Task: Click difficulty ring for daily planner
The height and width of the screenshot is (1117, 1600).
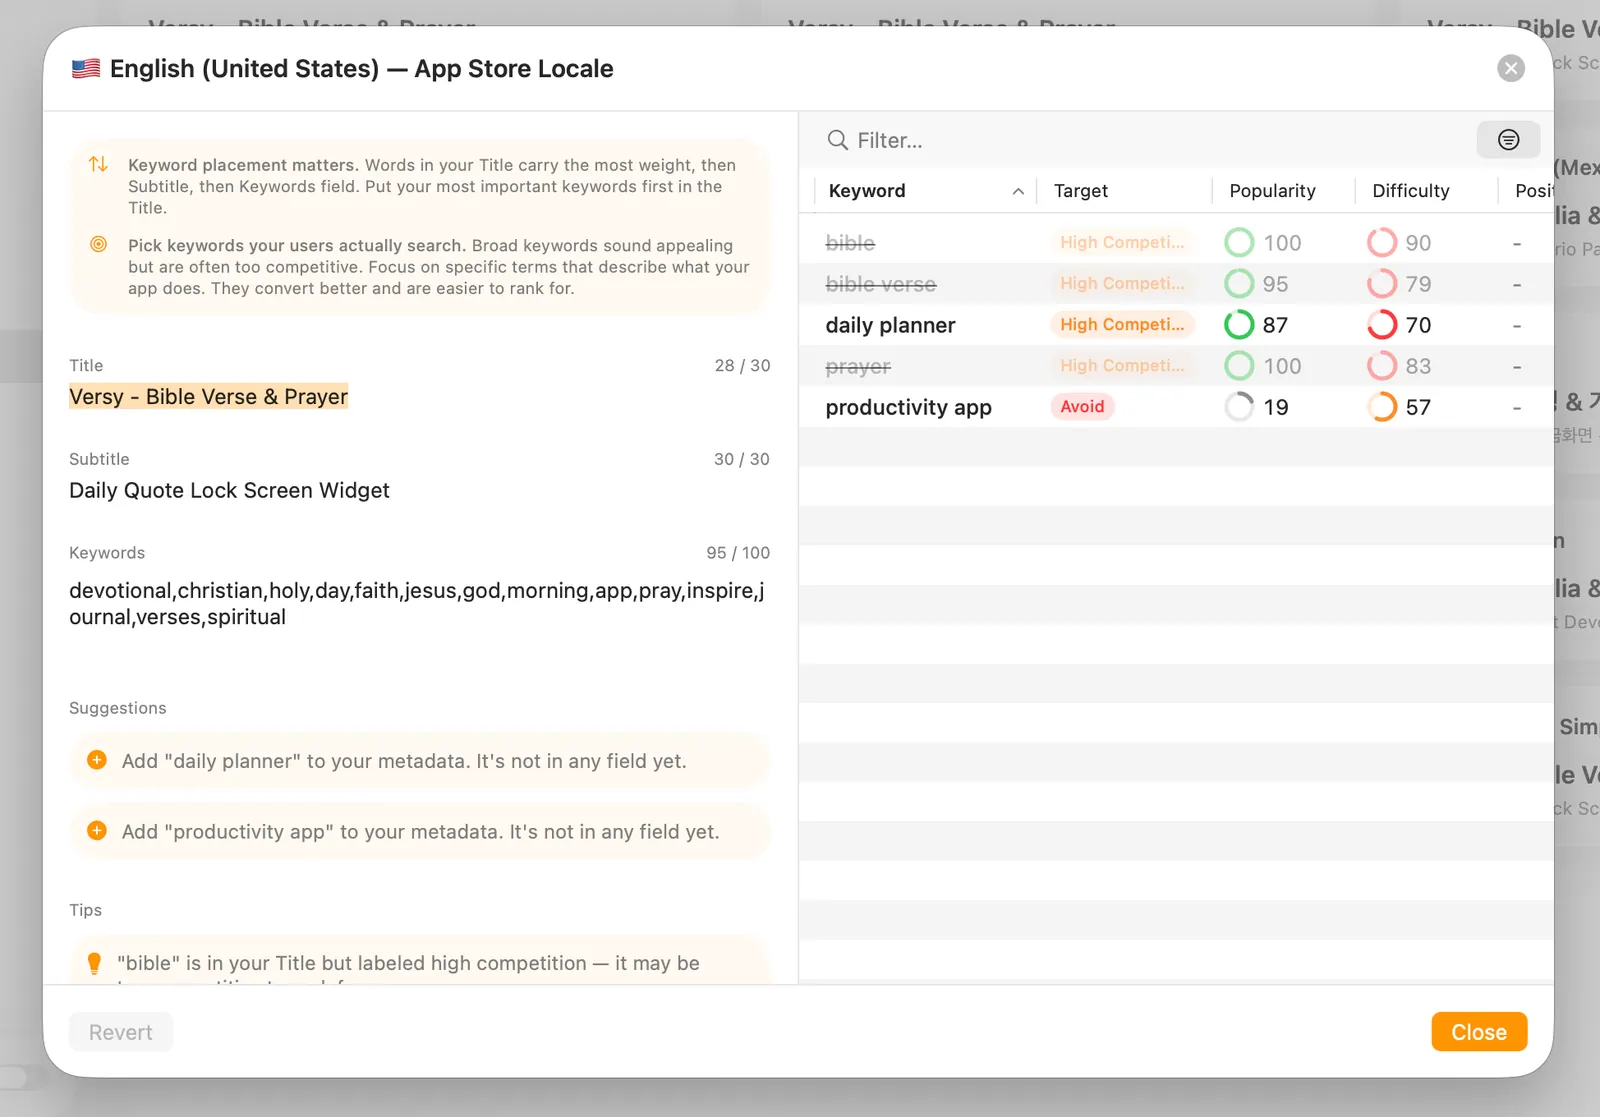Action: (x=1382, y=325)
